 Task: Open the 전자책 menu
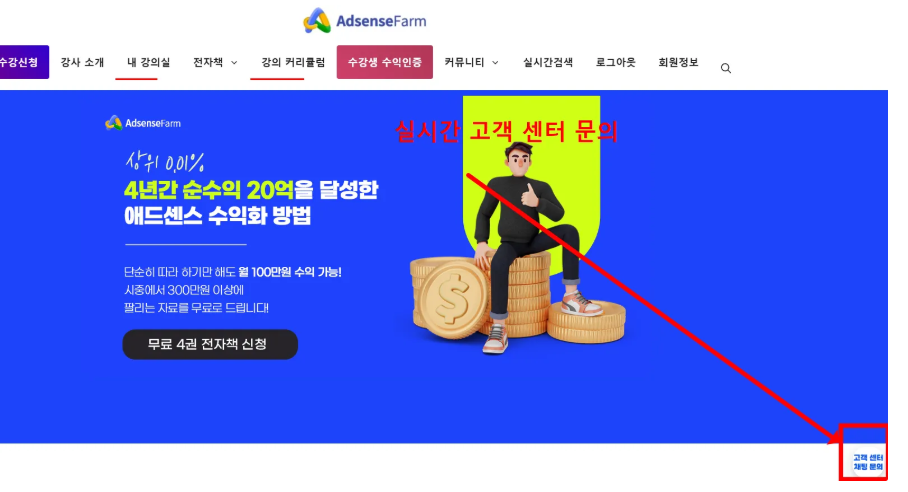tap(208, 62)
